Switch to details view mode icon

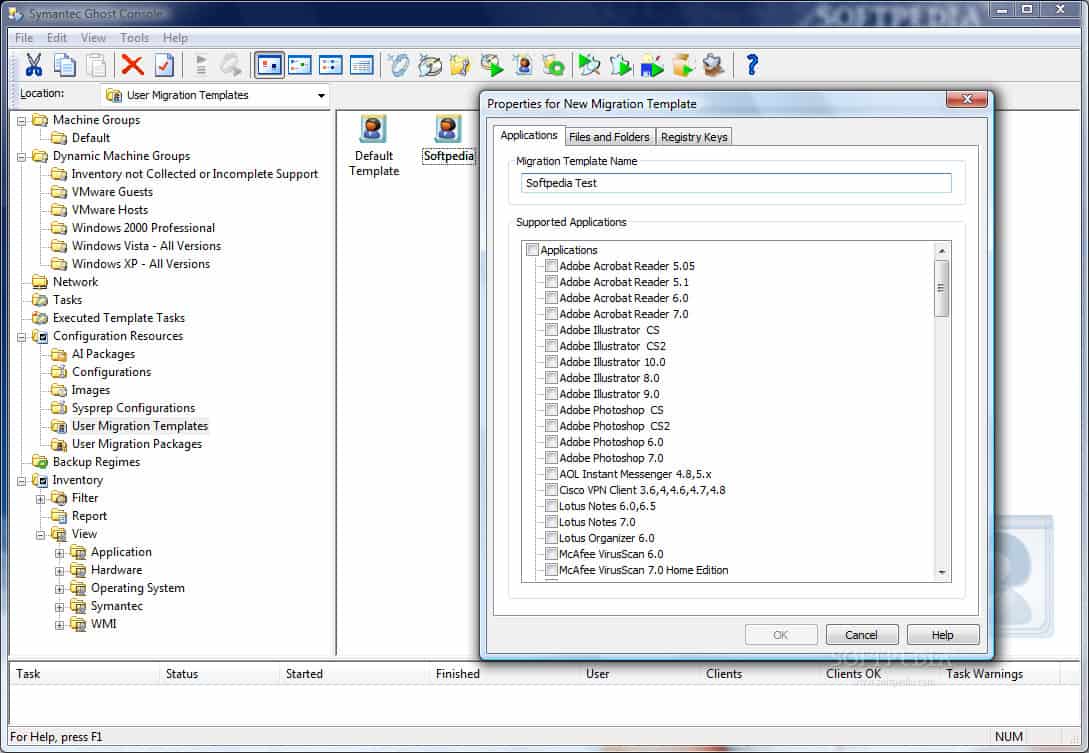tap(361, 65)
